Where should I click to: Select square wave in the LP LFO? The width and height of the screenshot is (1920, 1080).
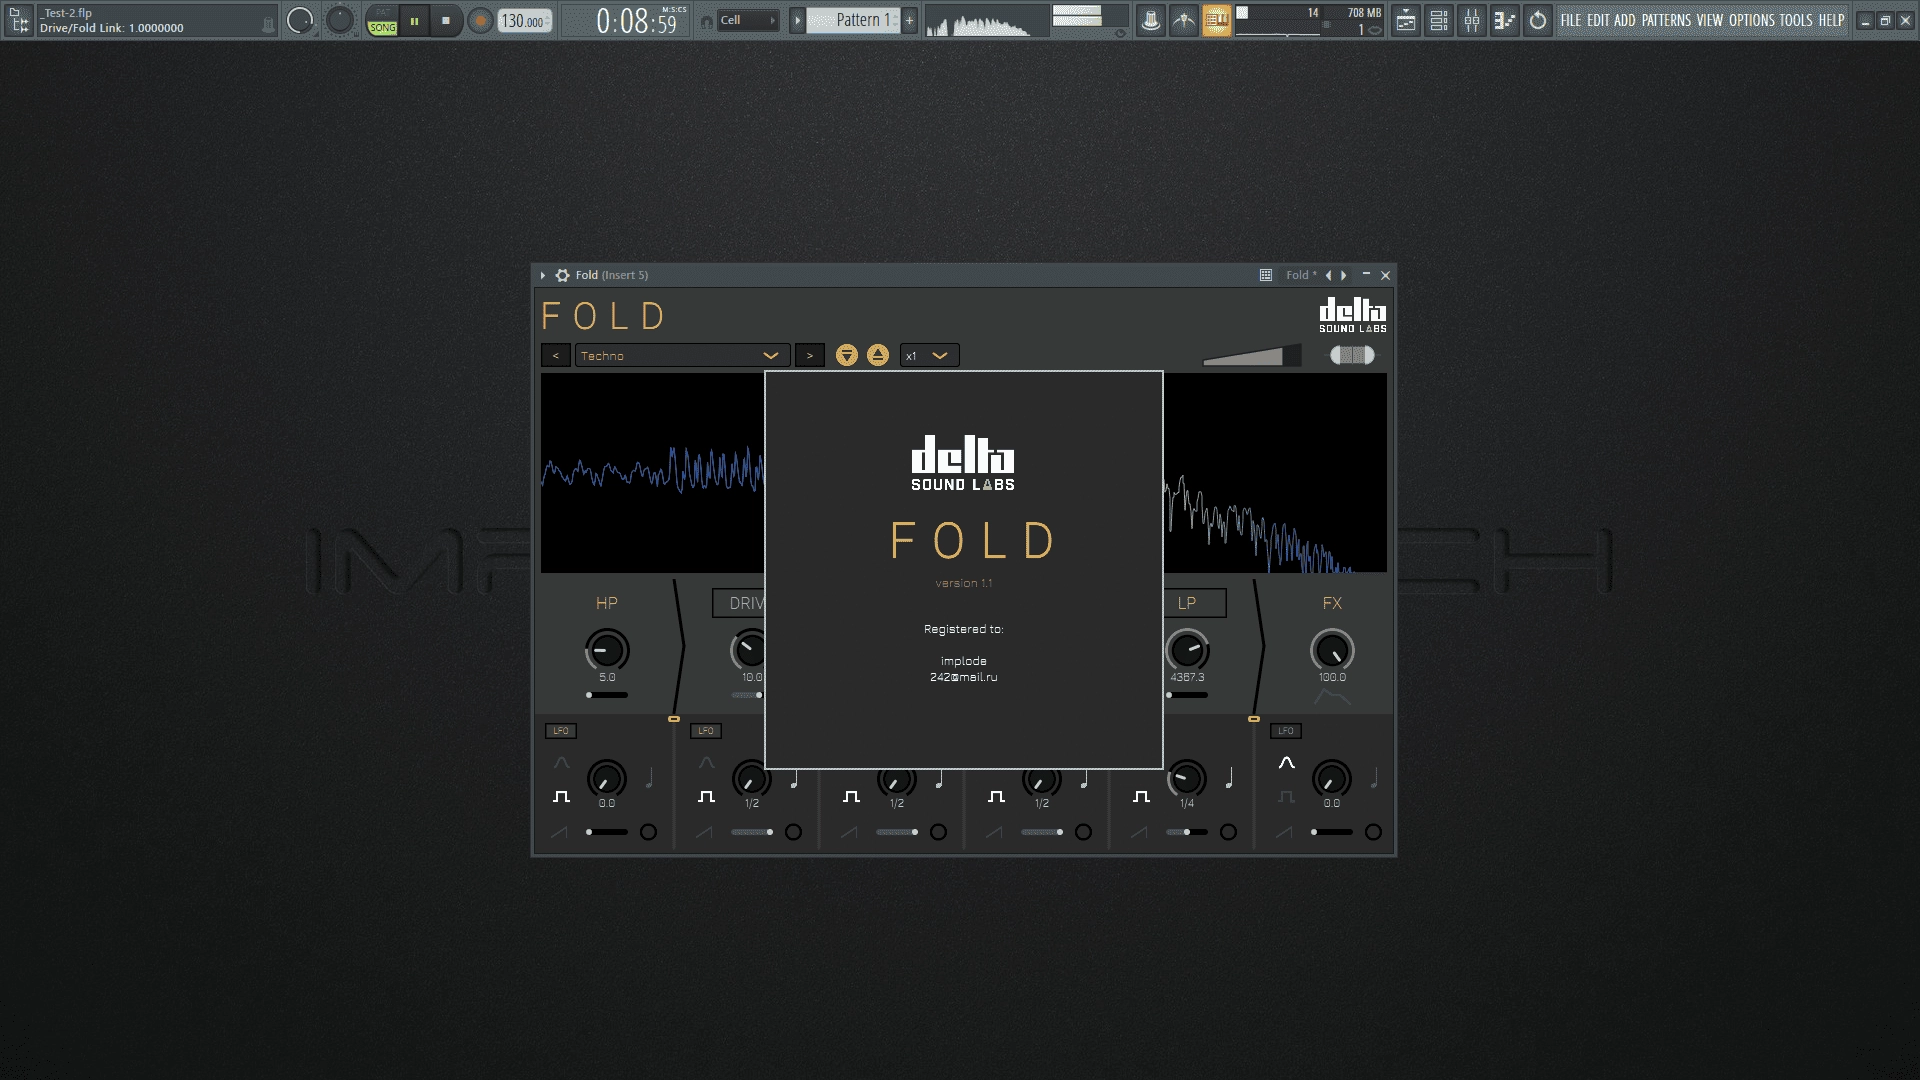[1141, 797]
